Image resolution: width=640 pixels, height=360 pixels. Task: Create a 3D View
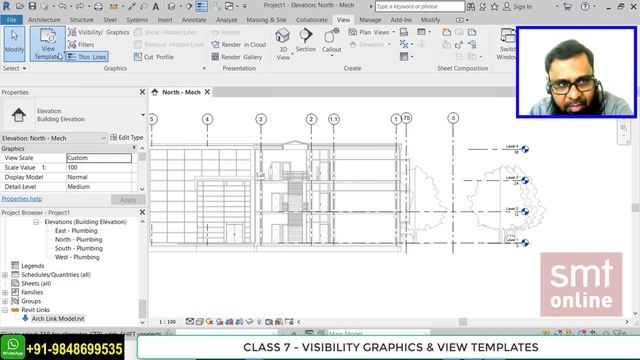click(x=282, y=44)
